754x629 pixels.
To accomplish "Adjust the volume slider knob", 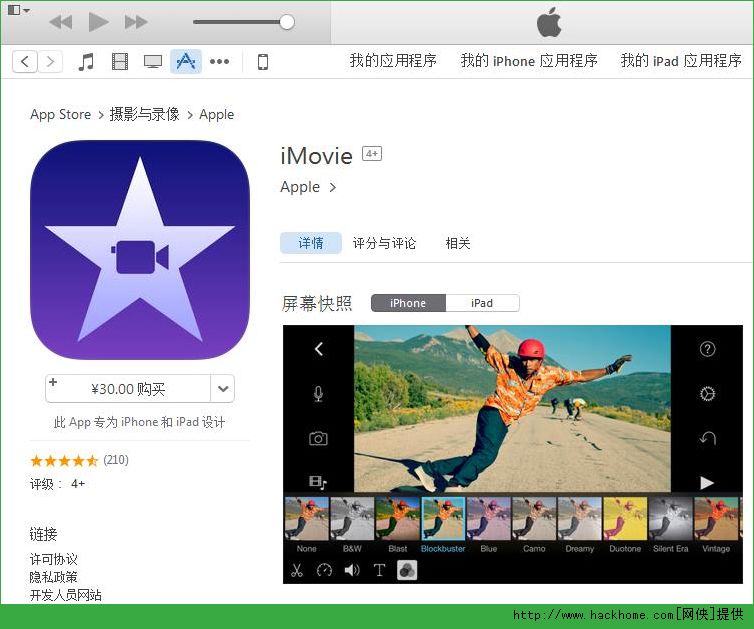I will pyautogui.click(x=287, y=22).
